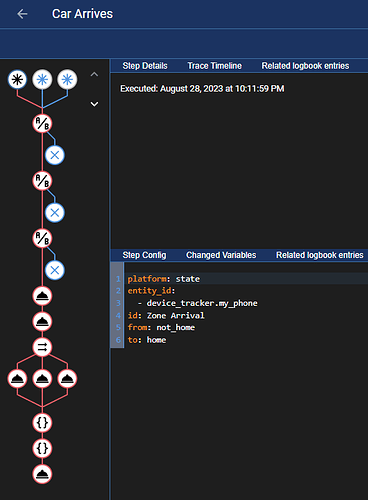
Task: Select the black asterisk trigger node
Action: coord(17,80)
